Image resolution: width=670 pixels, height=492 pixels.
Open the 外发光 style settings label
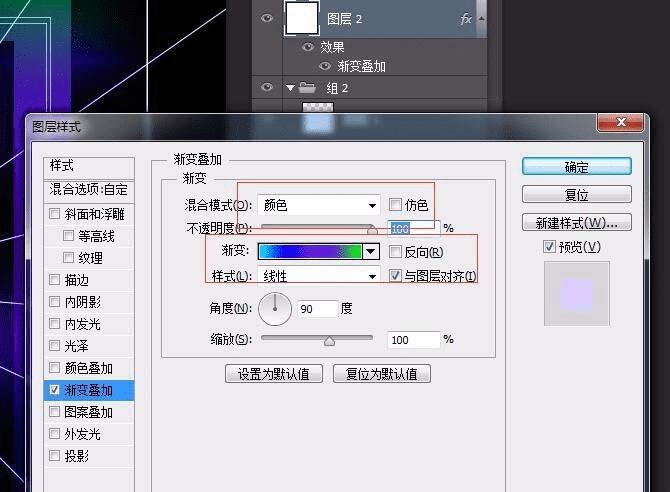click(x=82, y=434)
